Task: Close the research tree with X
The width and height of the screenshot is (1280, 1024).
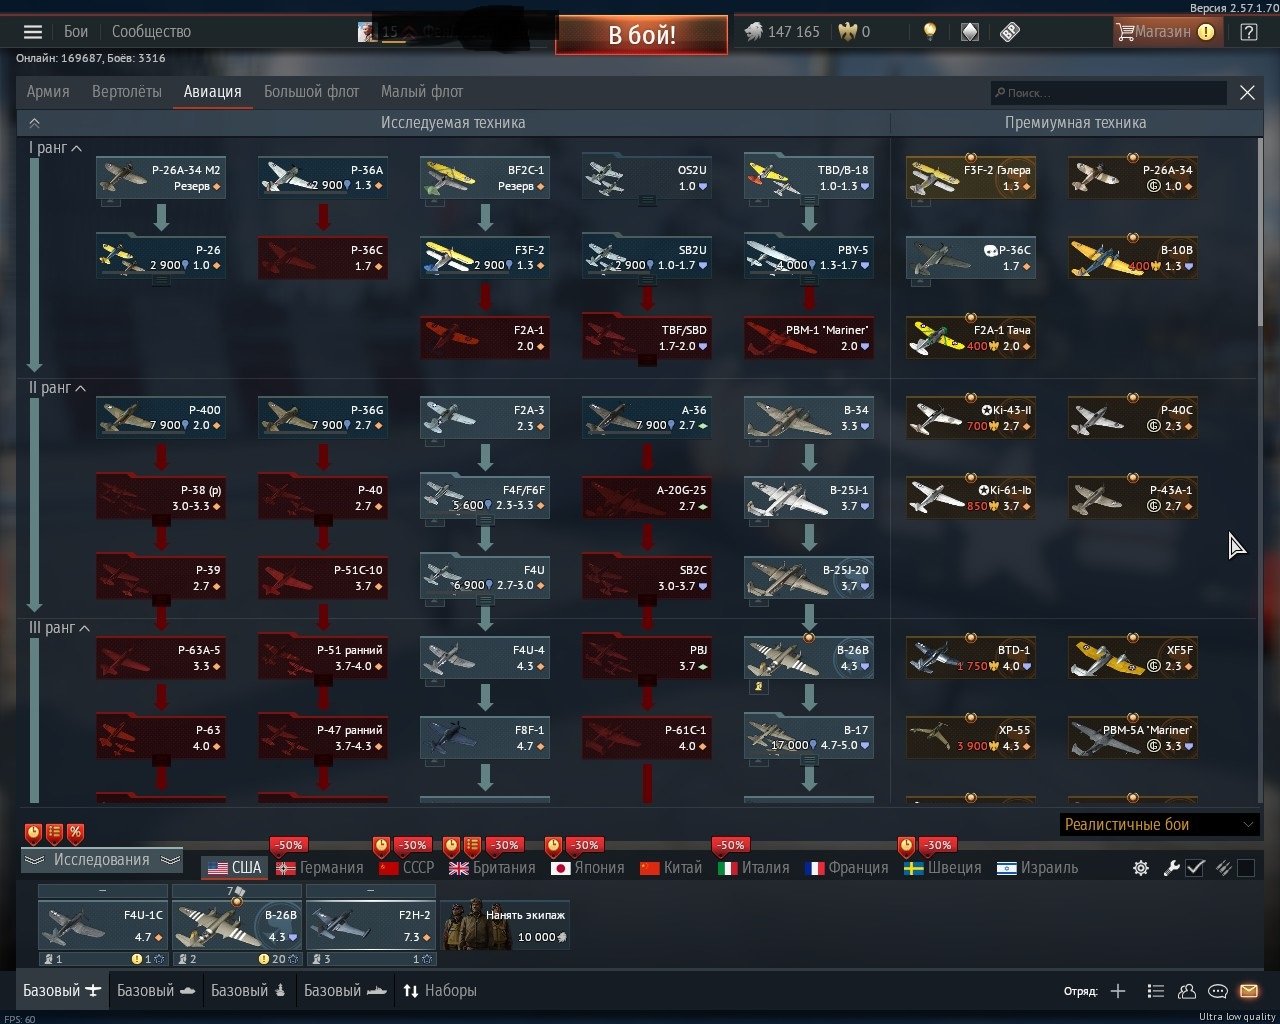Action: [x=1247, y=93]
